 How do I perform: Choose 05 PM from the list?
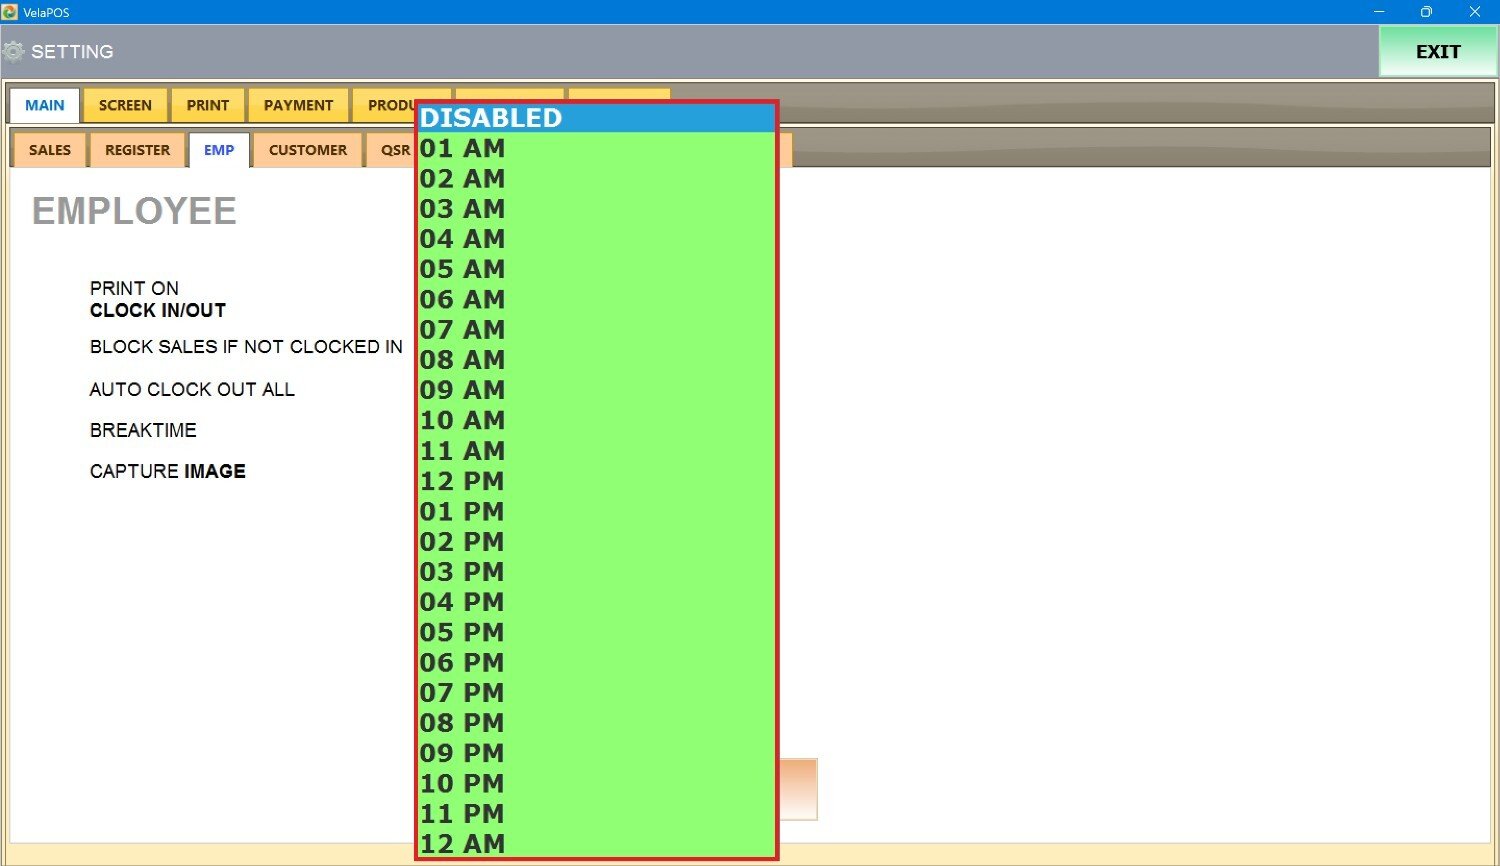coord(596,632)
